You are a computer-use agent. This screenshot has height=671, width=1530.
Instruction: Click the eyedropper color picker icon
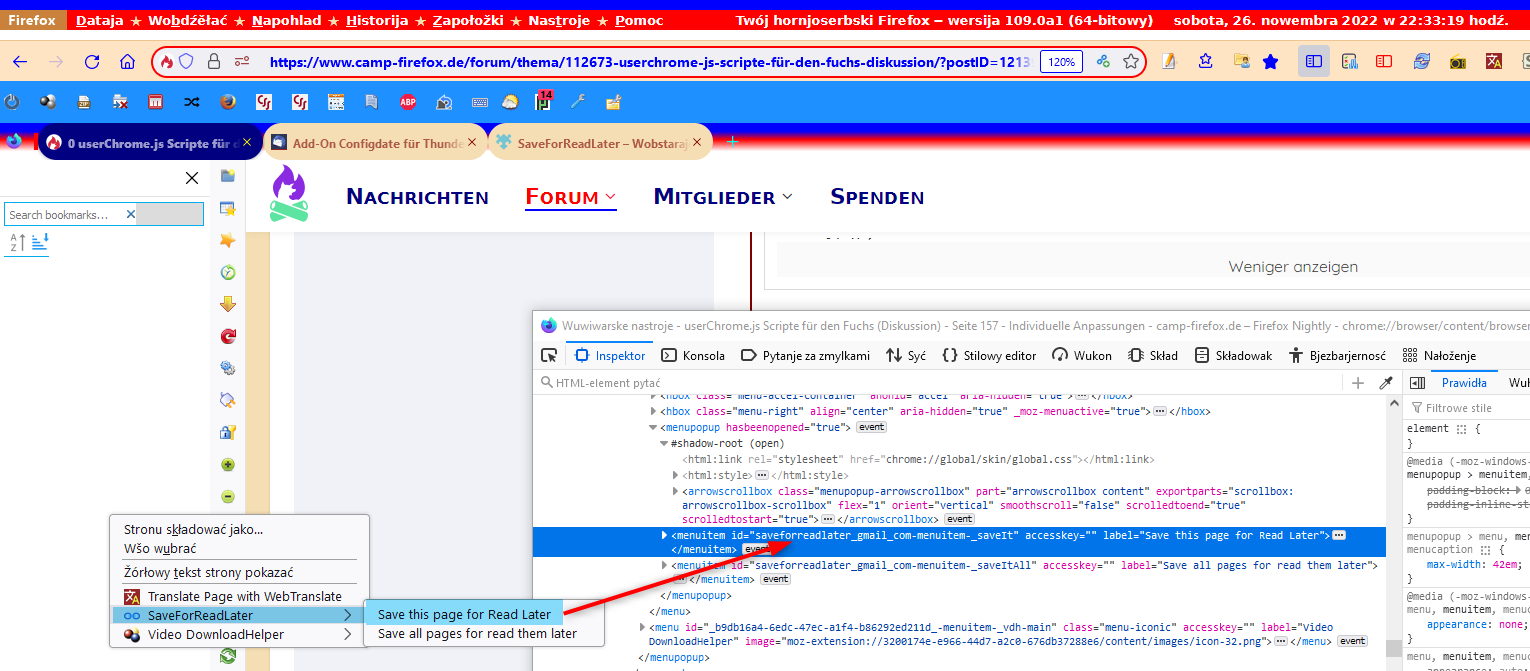(x=1386, y=383)
